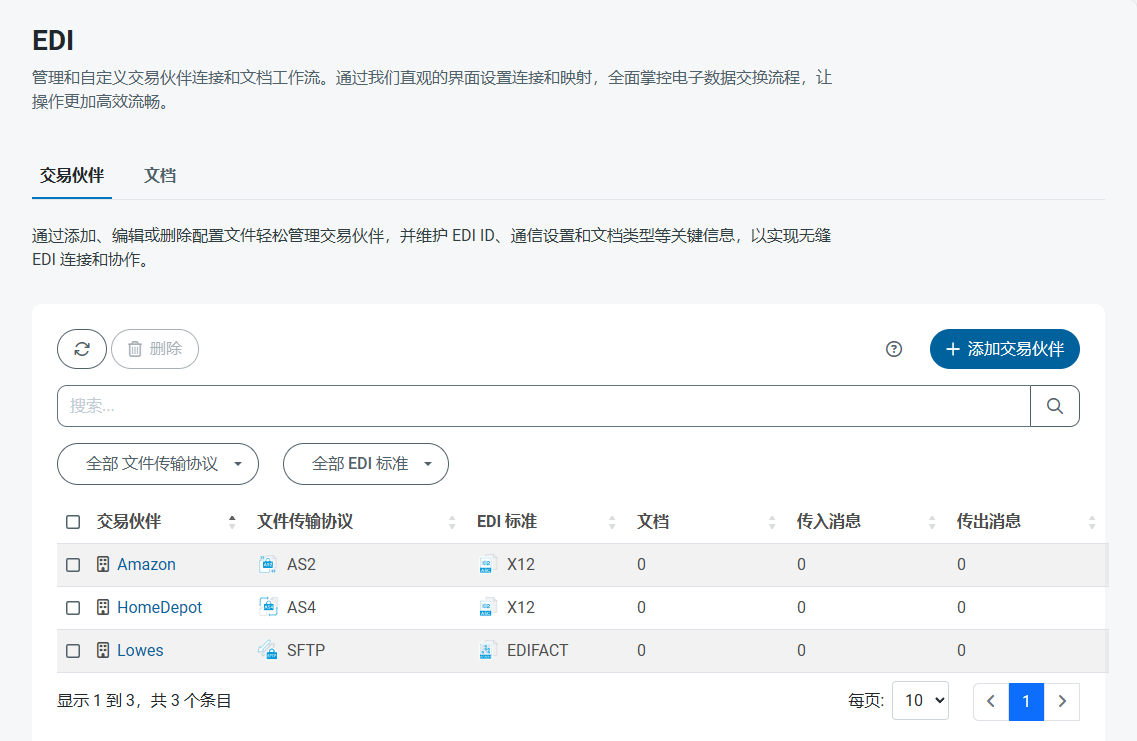1137x741 pixels.
Task: Click 显示 1 到 3 entries summary text
Action: (x=144, y=700)
